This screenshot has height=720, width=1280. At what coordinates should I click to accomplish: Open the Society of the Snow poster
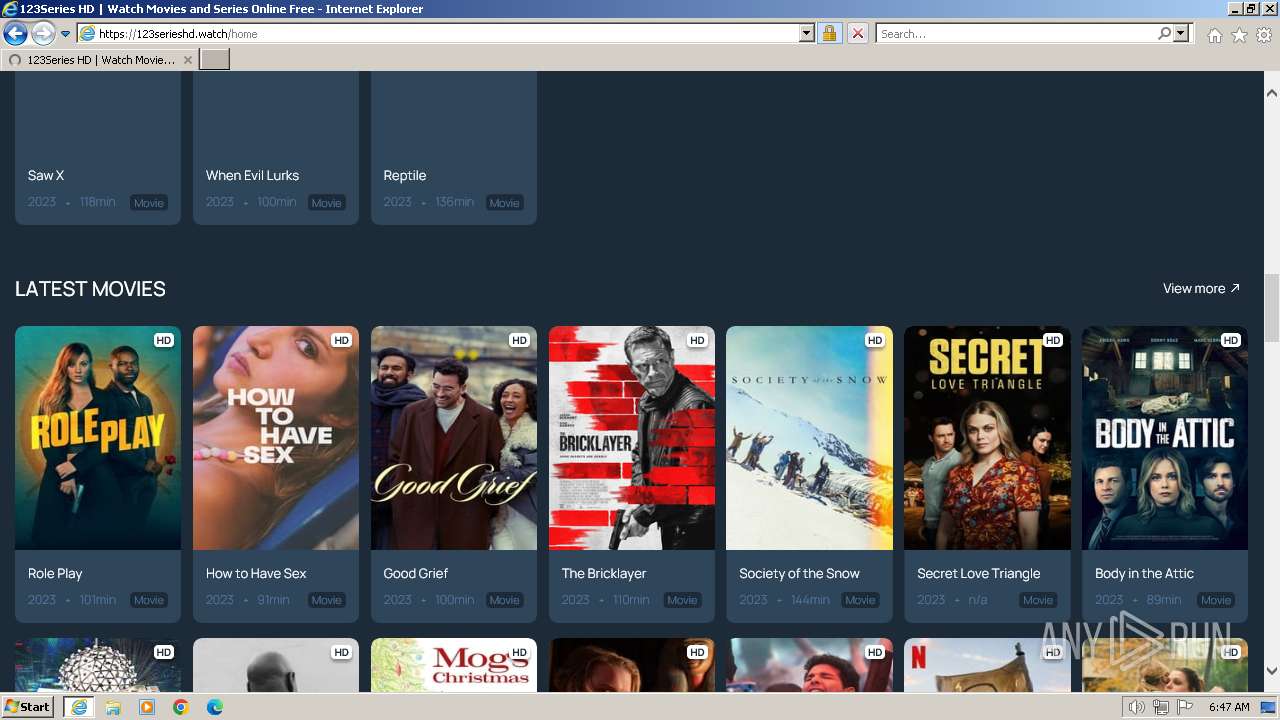coord(809,438)
